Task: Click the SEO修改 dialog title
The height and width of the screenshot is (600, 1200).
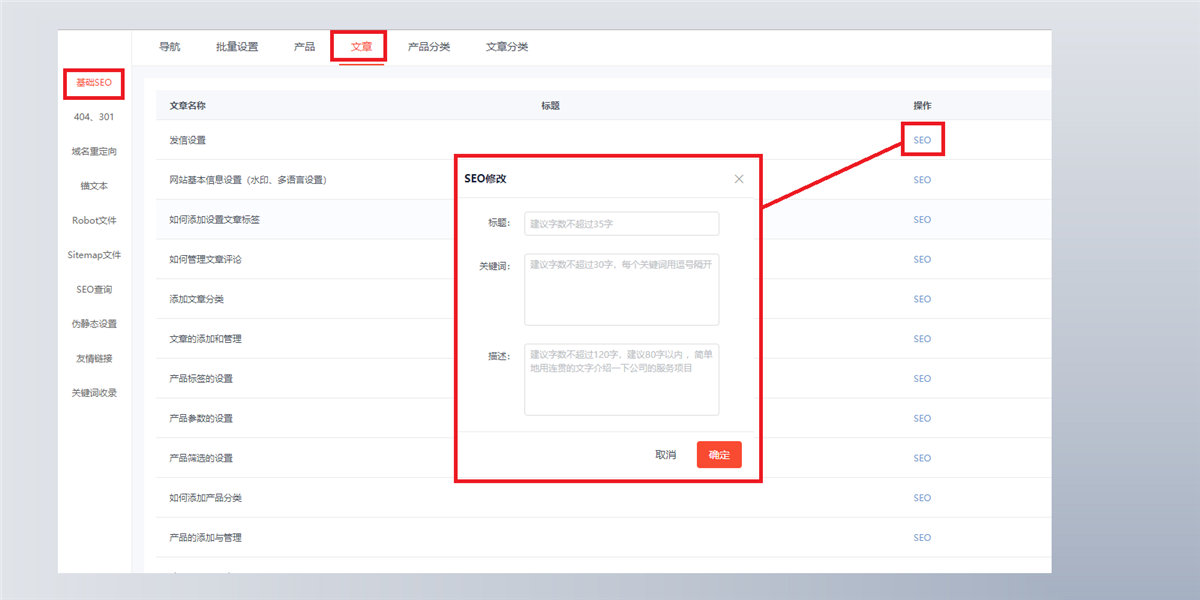Action: coord(486,179)
